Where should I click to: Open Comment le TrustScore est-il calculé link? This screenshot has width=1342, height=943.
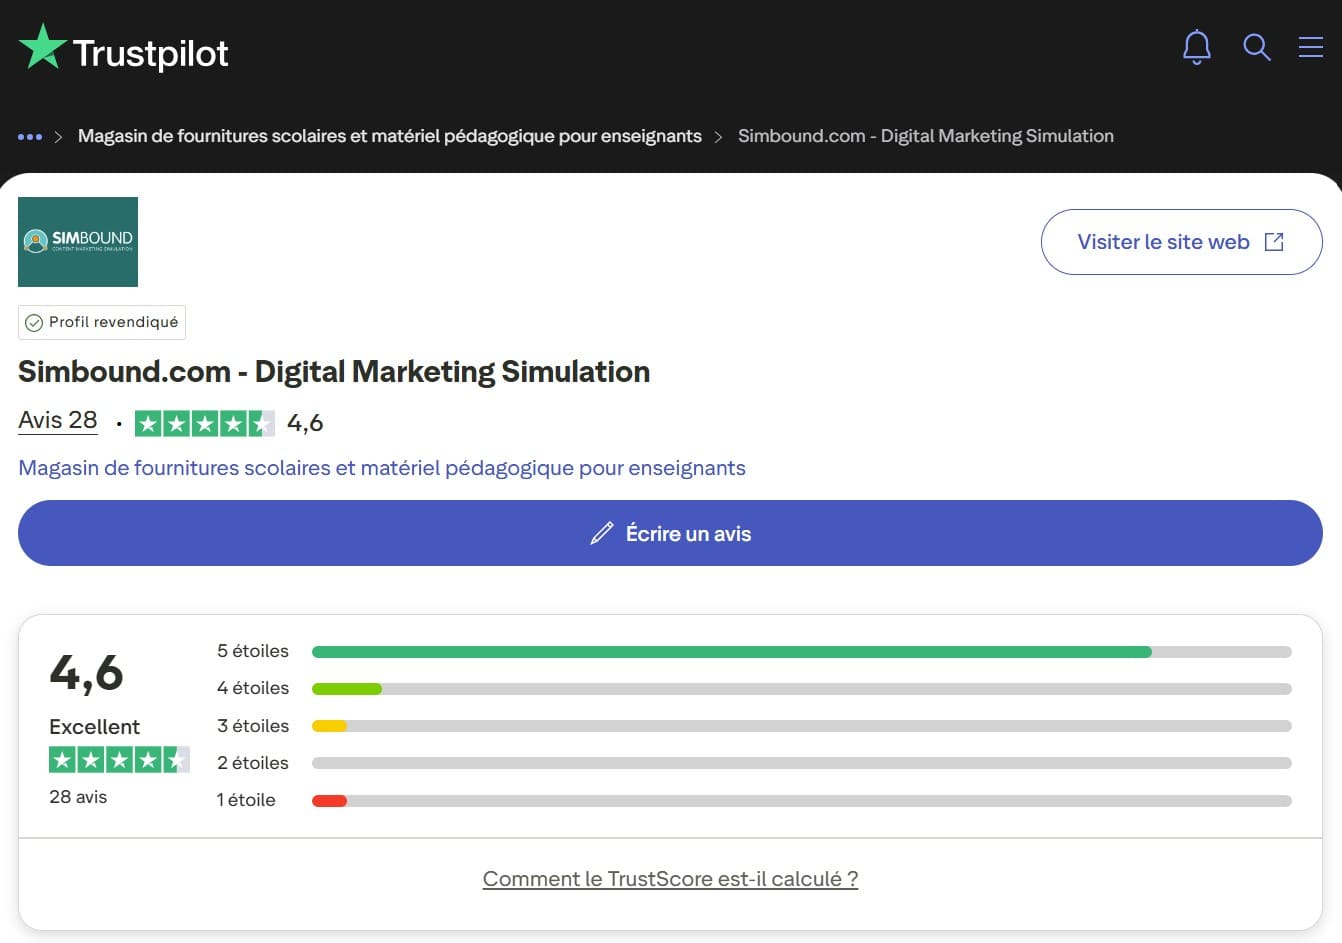670,878
